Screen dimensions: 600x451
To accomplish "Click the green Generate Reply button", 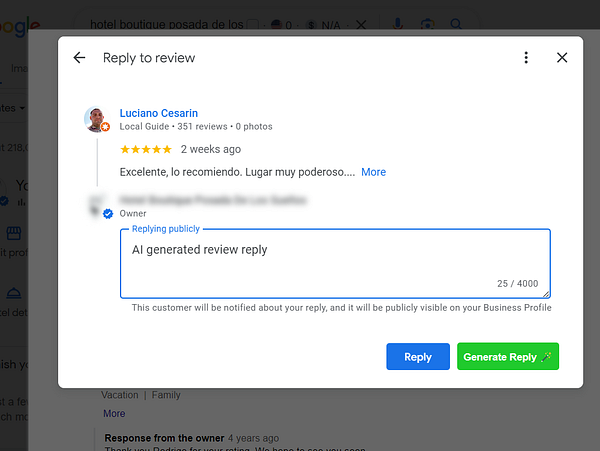I will [508, 357].
